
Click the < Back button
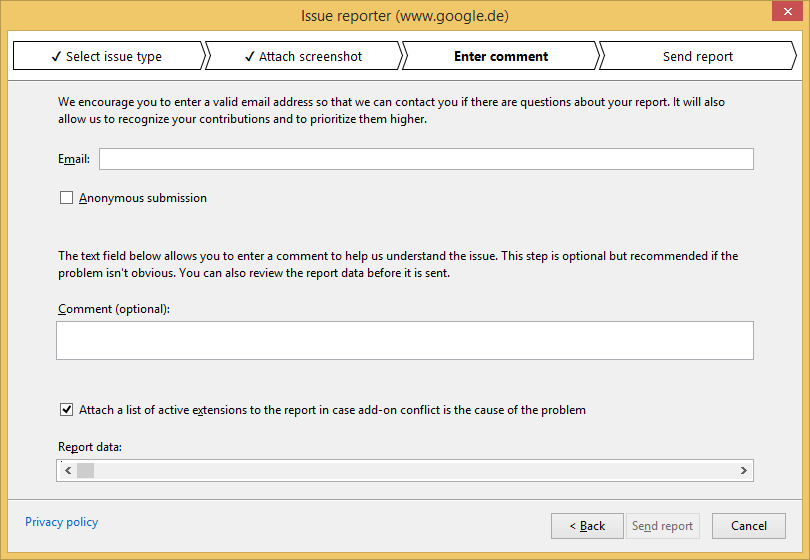587,526
